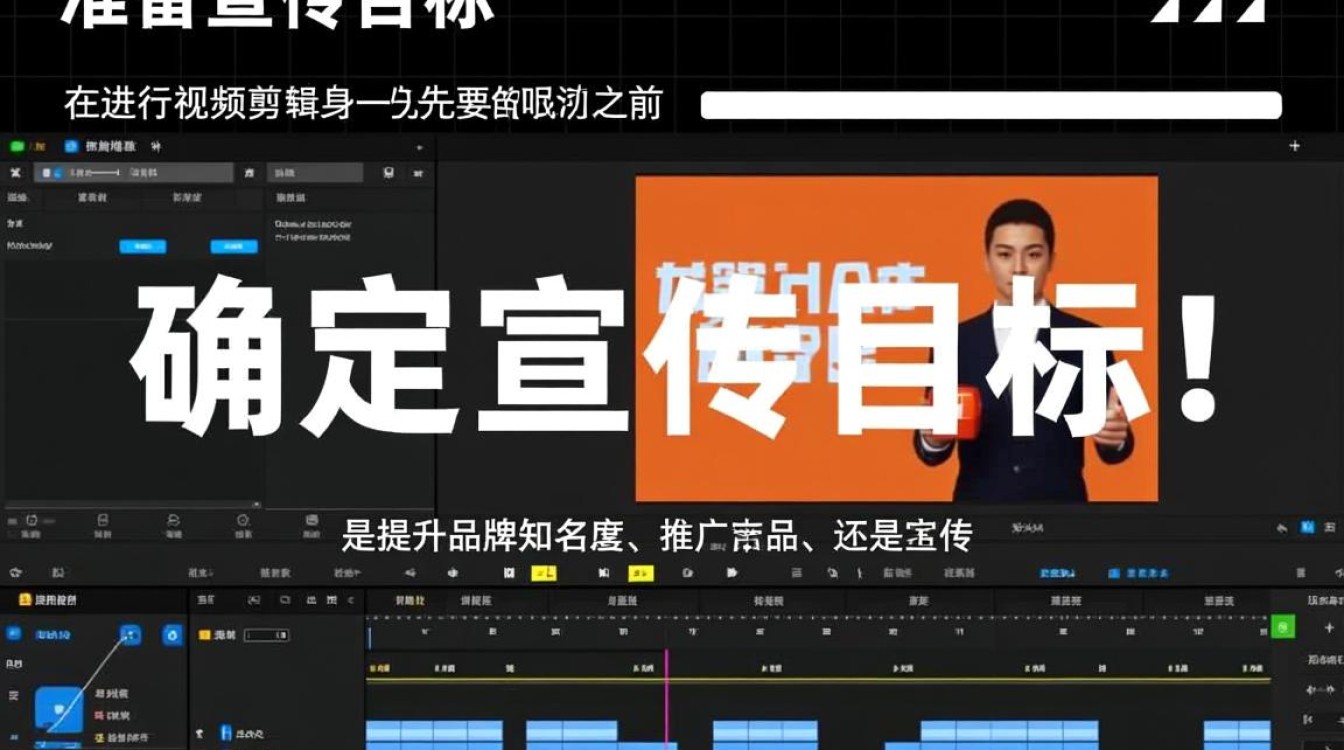Click the save-disk icon in the media panel toolbar
This screenshot has height=750, width=1344.
point(389,173)
